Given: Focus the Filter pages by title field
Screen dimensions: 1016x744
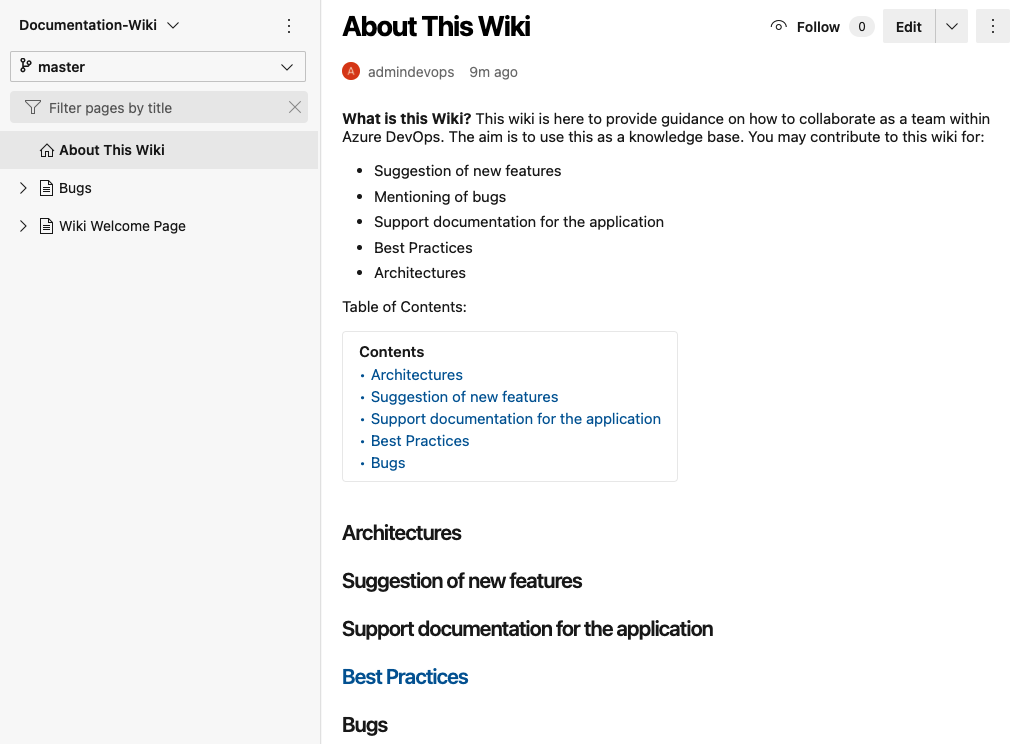Looking at the screenshot, I should 160,108.
